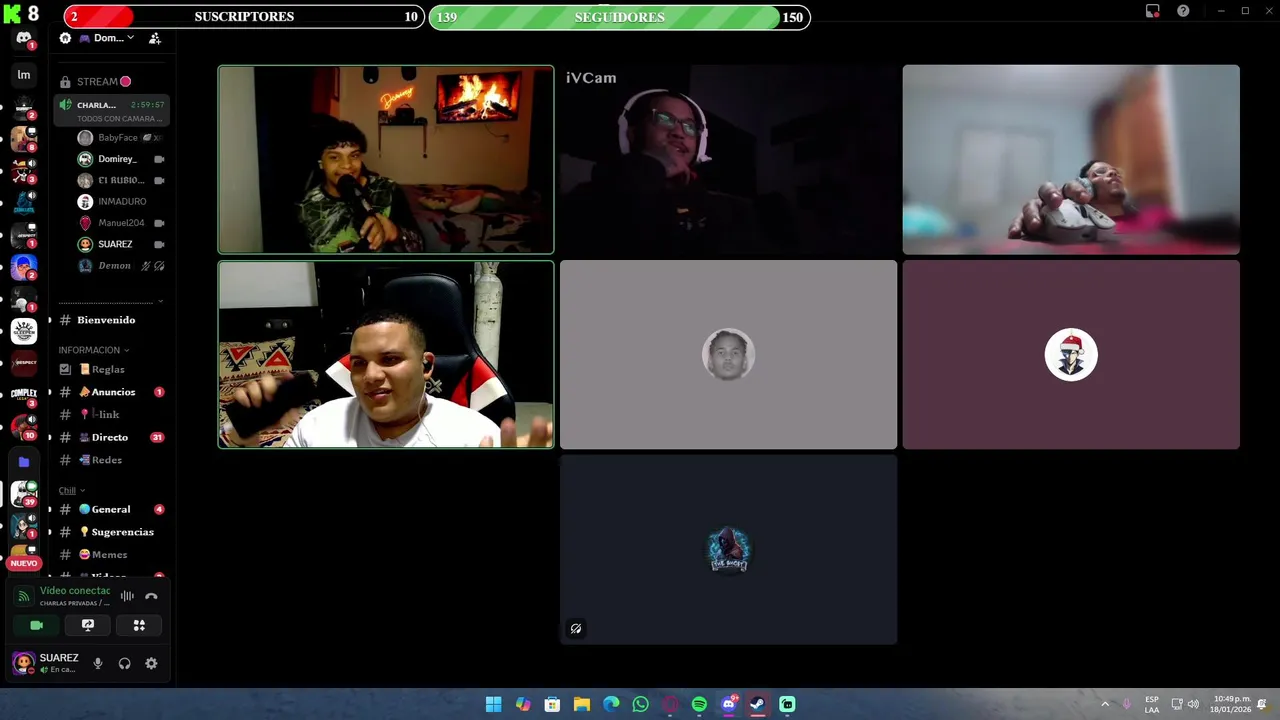The image size is (1280, 720).
Task: Open Steam from taskbar
Action: point(758,704)
